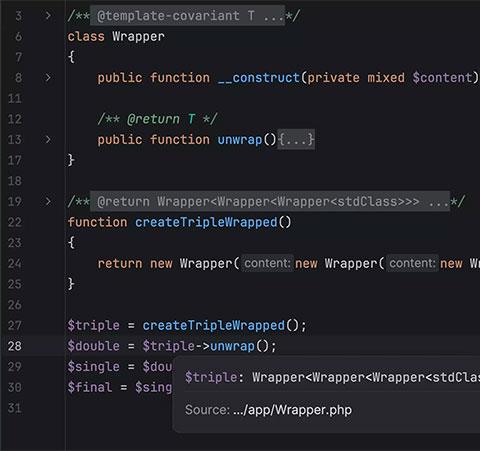Expand the folded unwrap method at line 13
The image size is (480, 451).
pyautogui.click(x=48, y=139)
